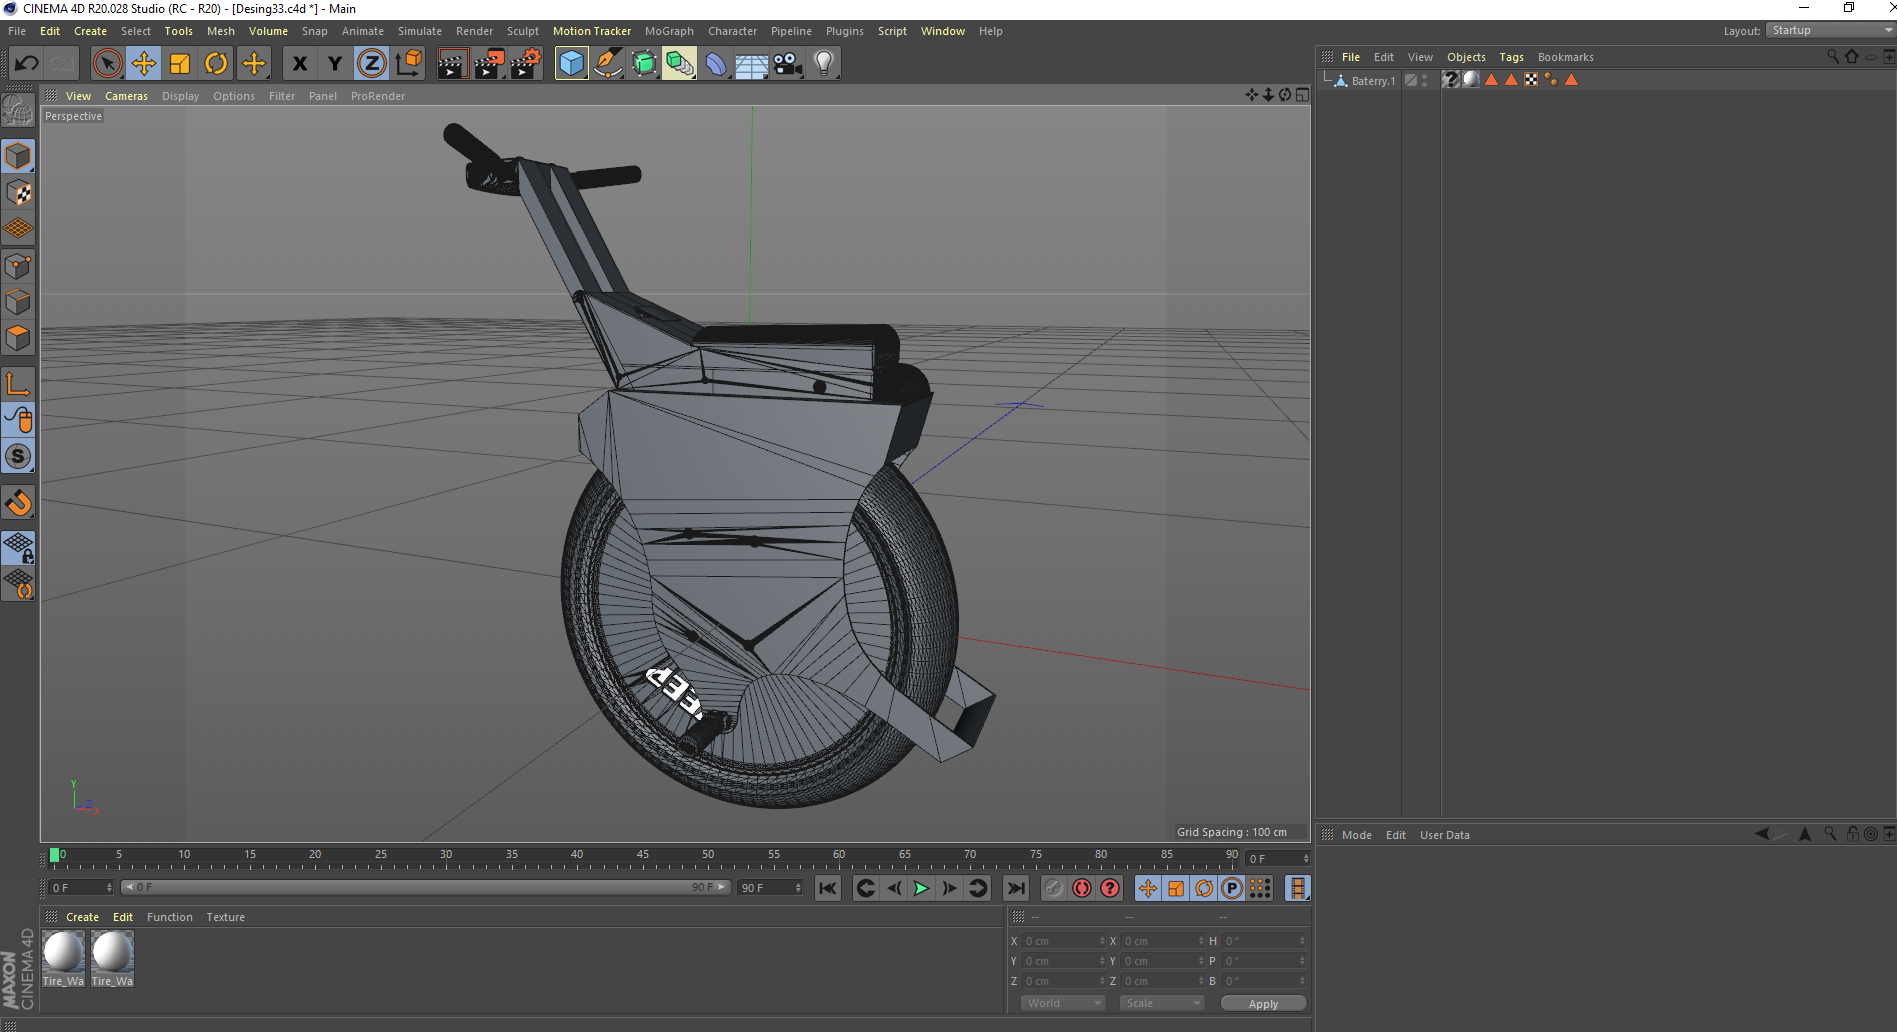
Task: Select the second Tire_Wa material
Action: [x=112, y=959]
